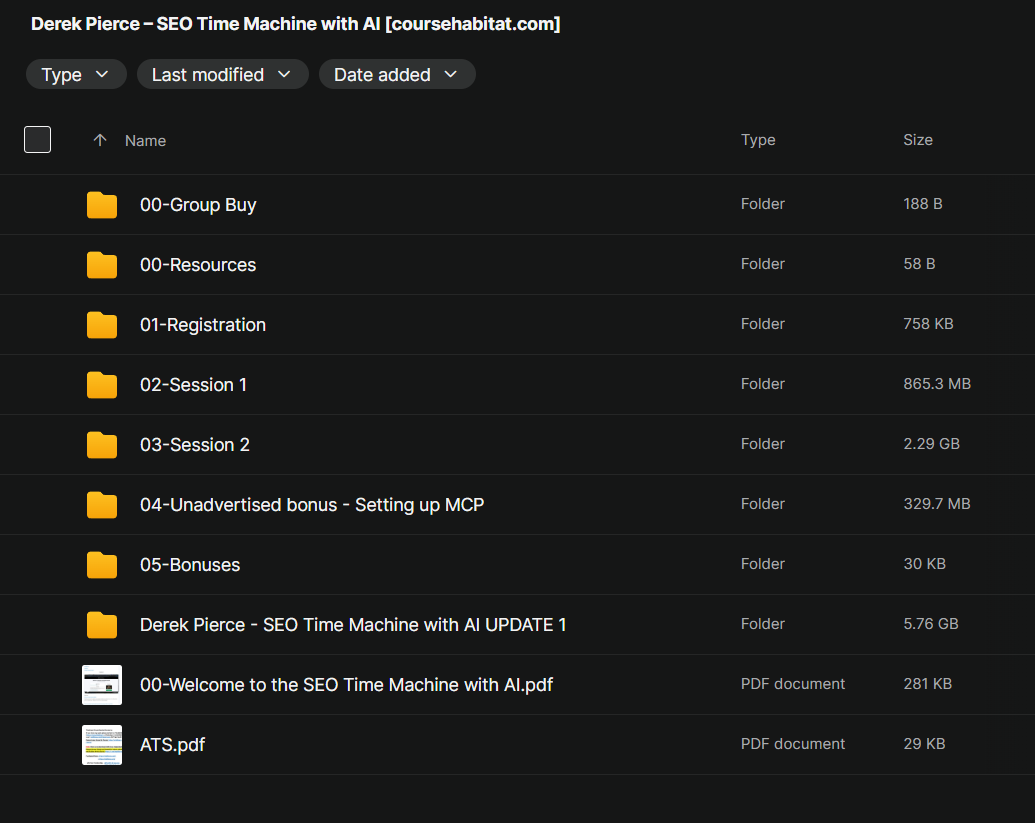Image resolution: width=1035 pixels, height=823 pixels.
Task: Click the 00-Group Buy folder icon
Action: [102, 205]
